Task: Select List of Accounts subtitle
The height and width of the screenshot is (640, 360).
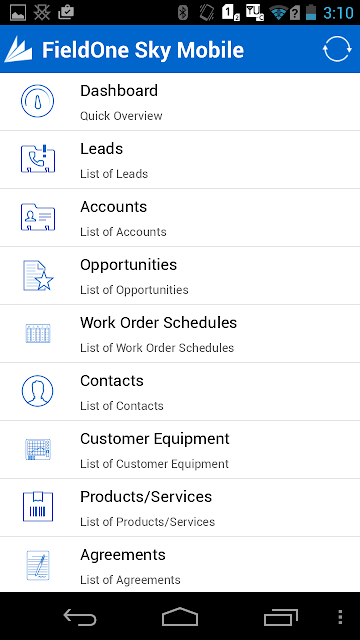Action: click(123, 232)
